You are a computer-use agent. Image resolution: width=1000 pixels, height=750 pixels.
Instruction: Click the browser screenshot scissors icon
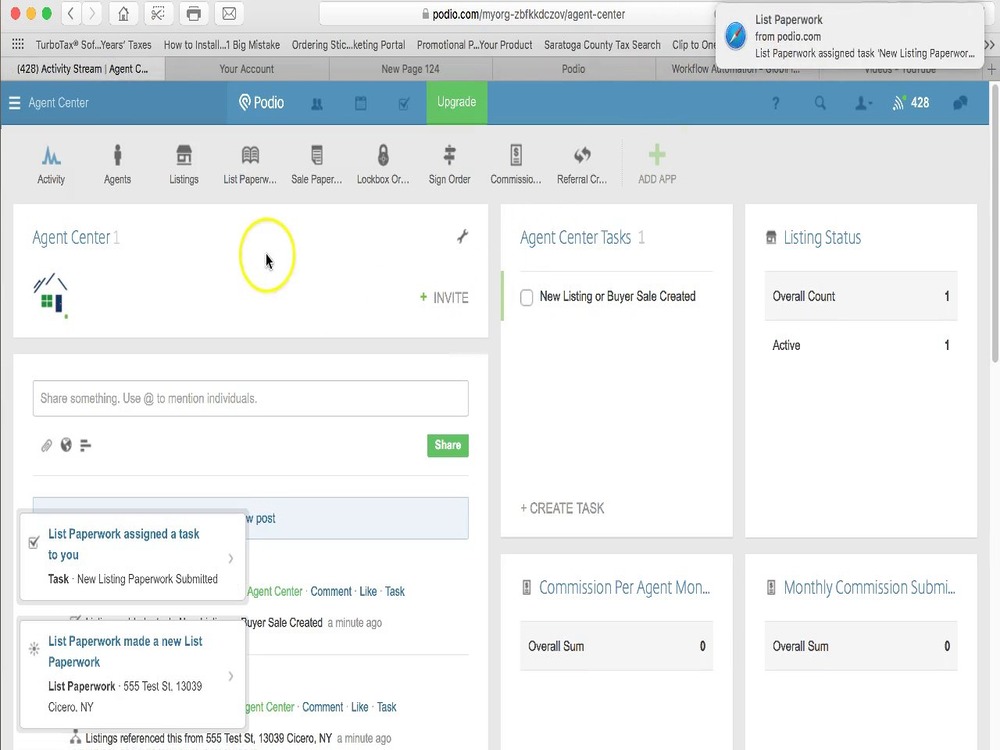pyautogui.click(x=158, y=14)
